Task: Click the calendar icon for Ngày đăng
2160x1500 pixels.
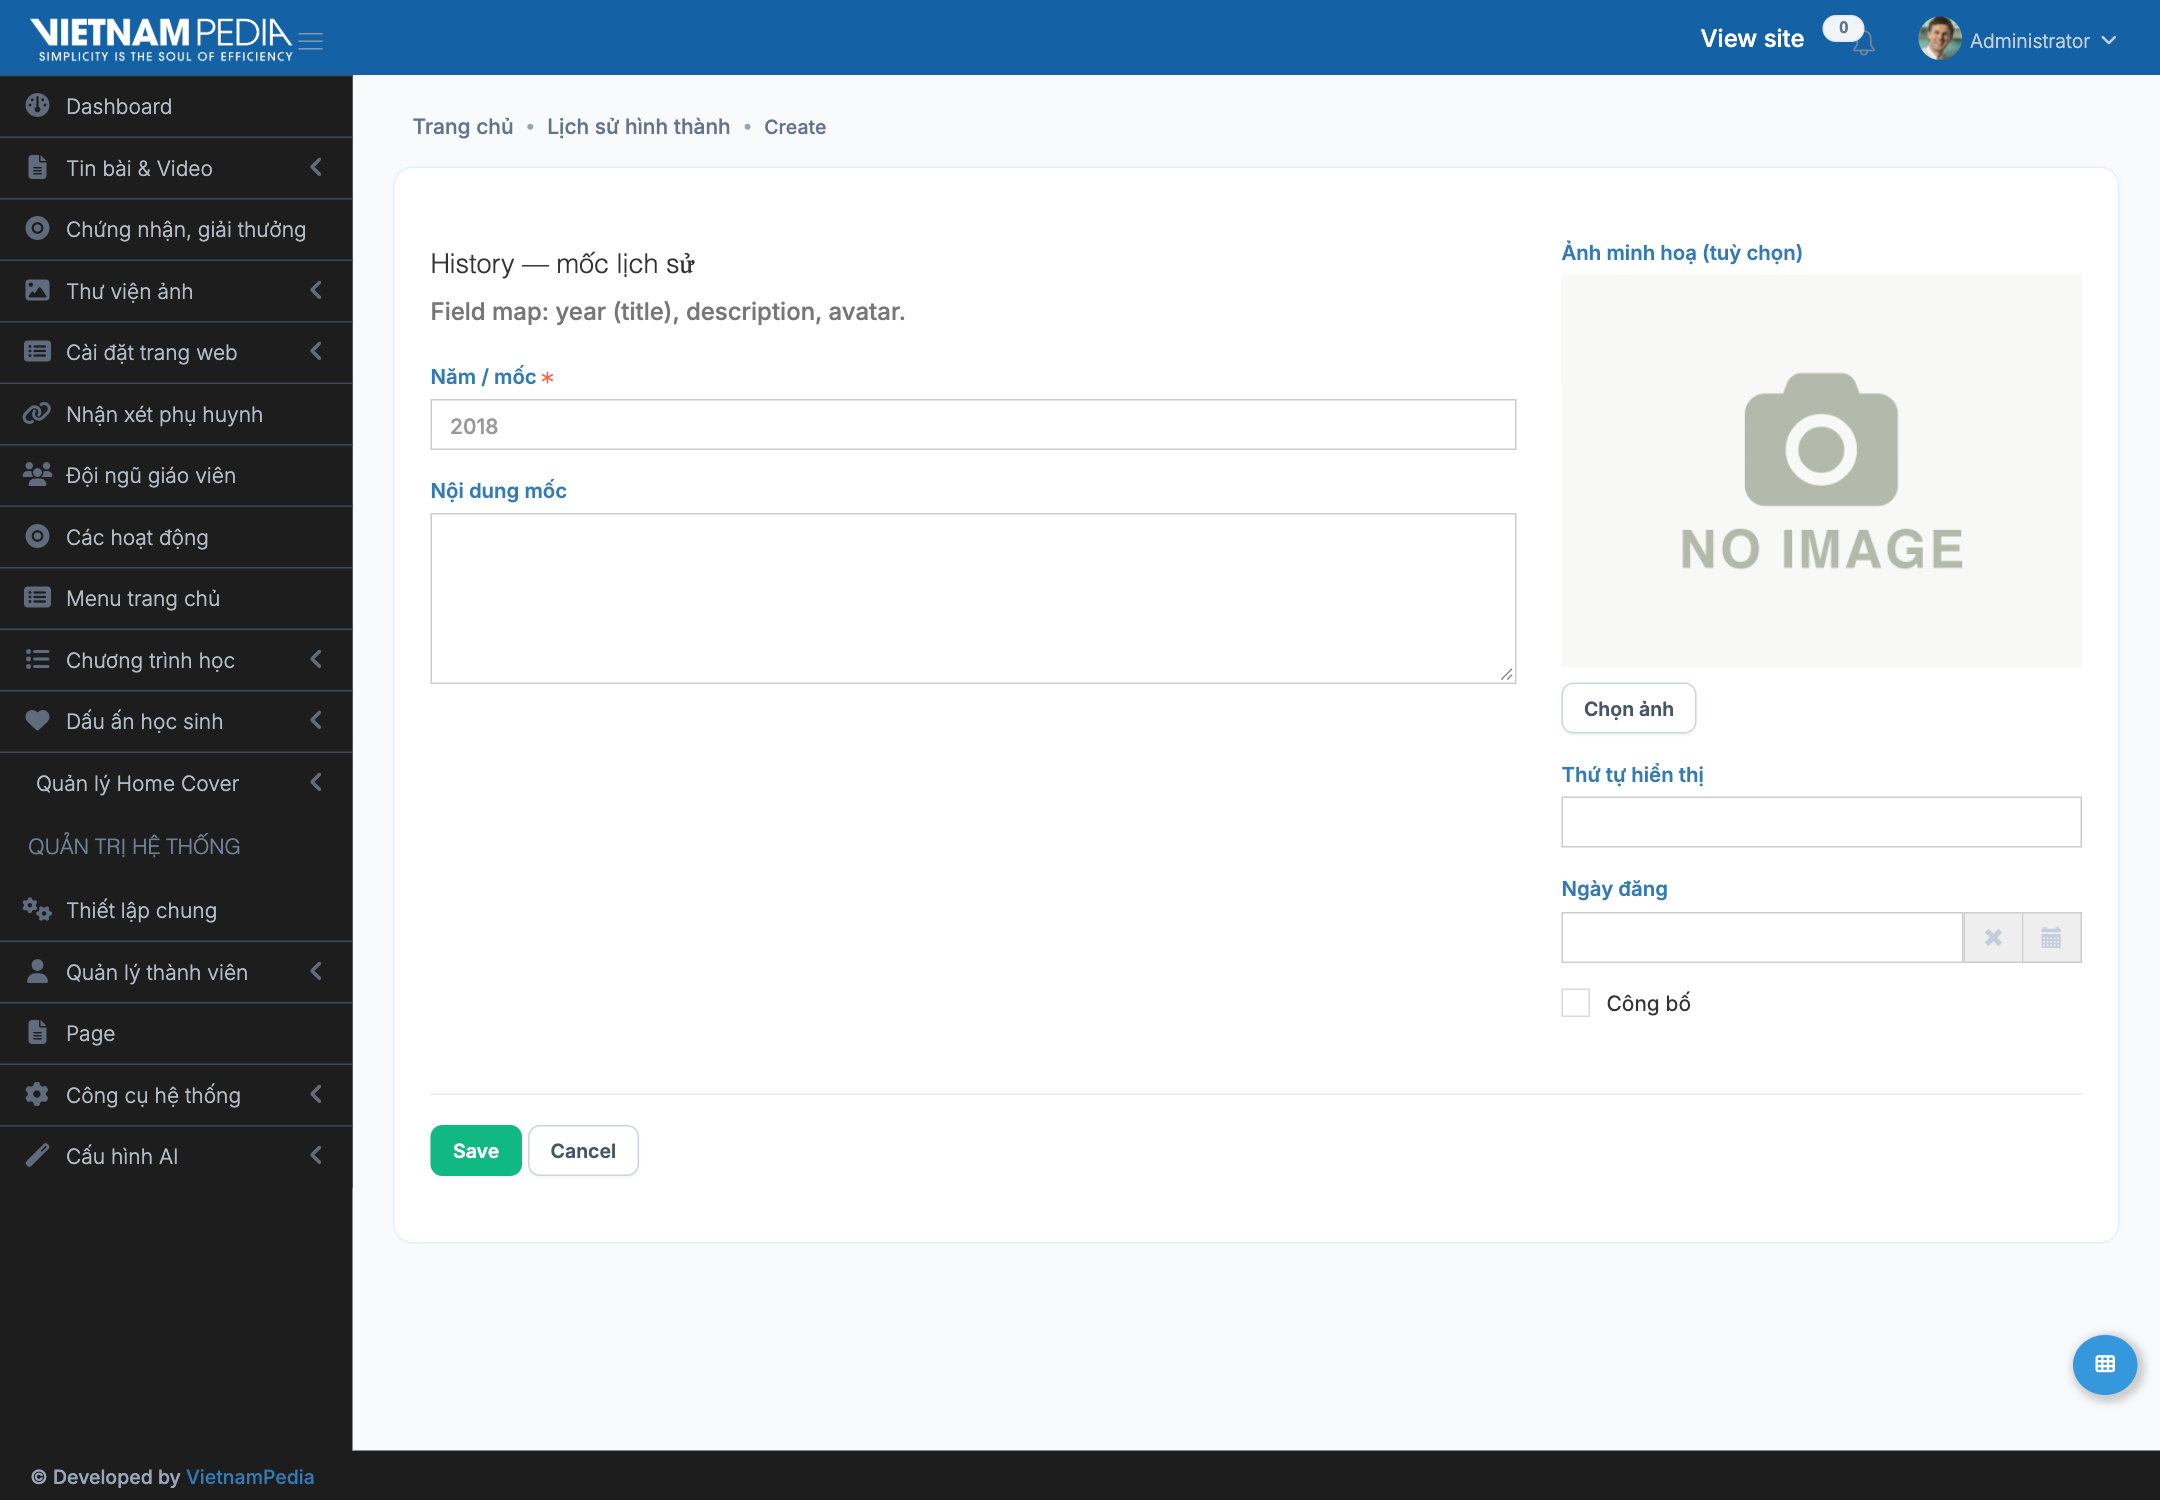Action: point(2051,938)
